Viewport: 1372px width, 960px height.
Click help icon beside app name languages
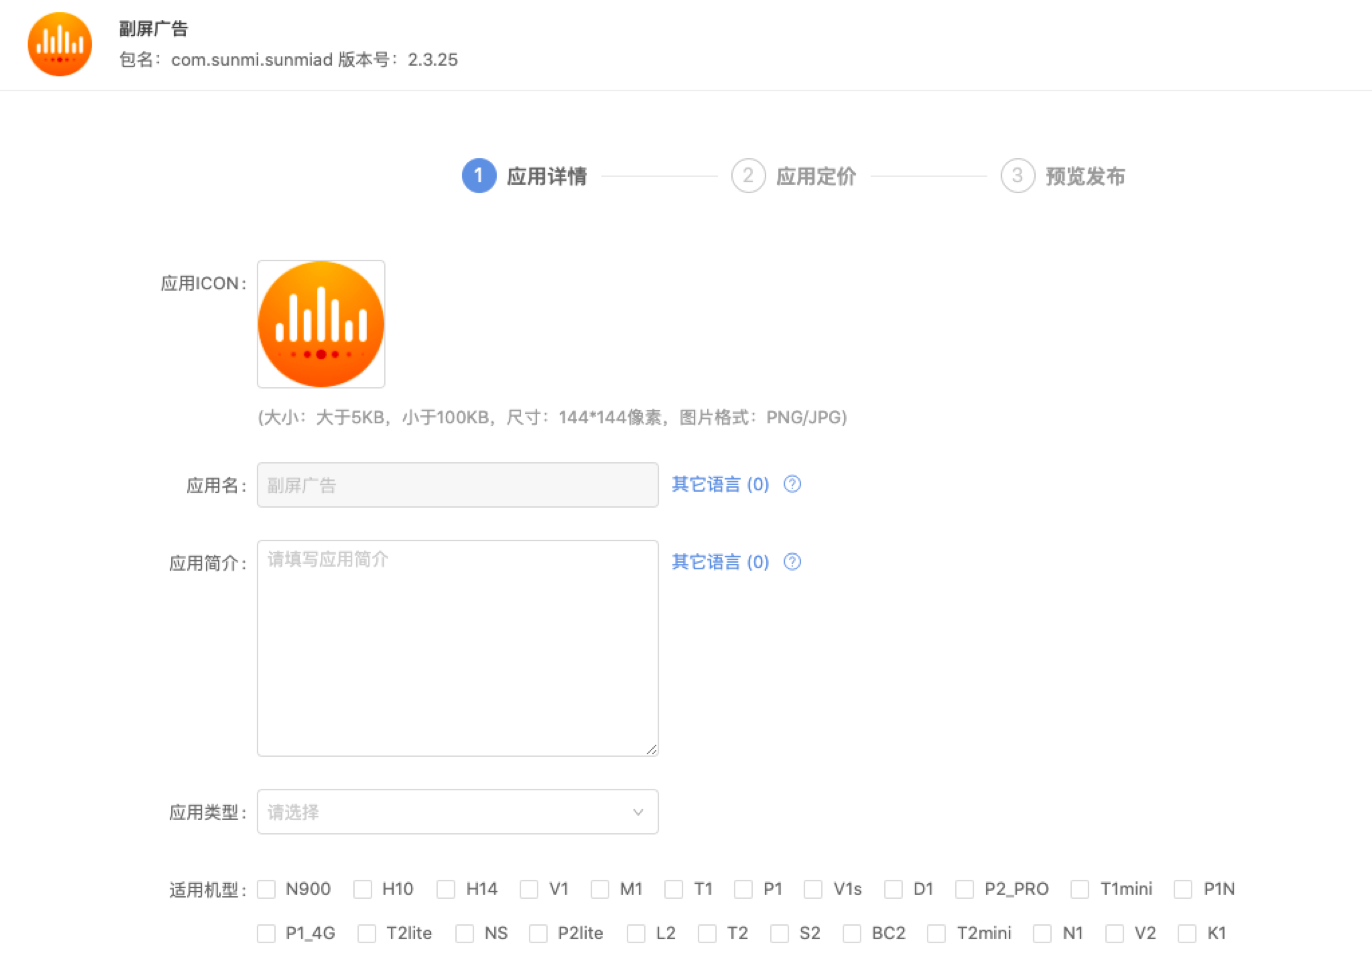(x=792, y=484)
